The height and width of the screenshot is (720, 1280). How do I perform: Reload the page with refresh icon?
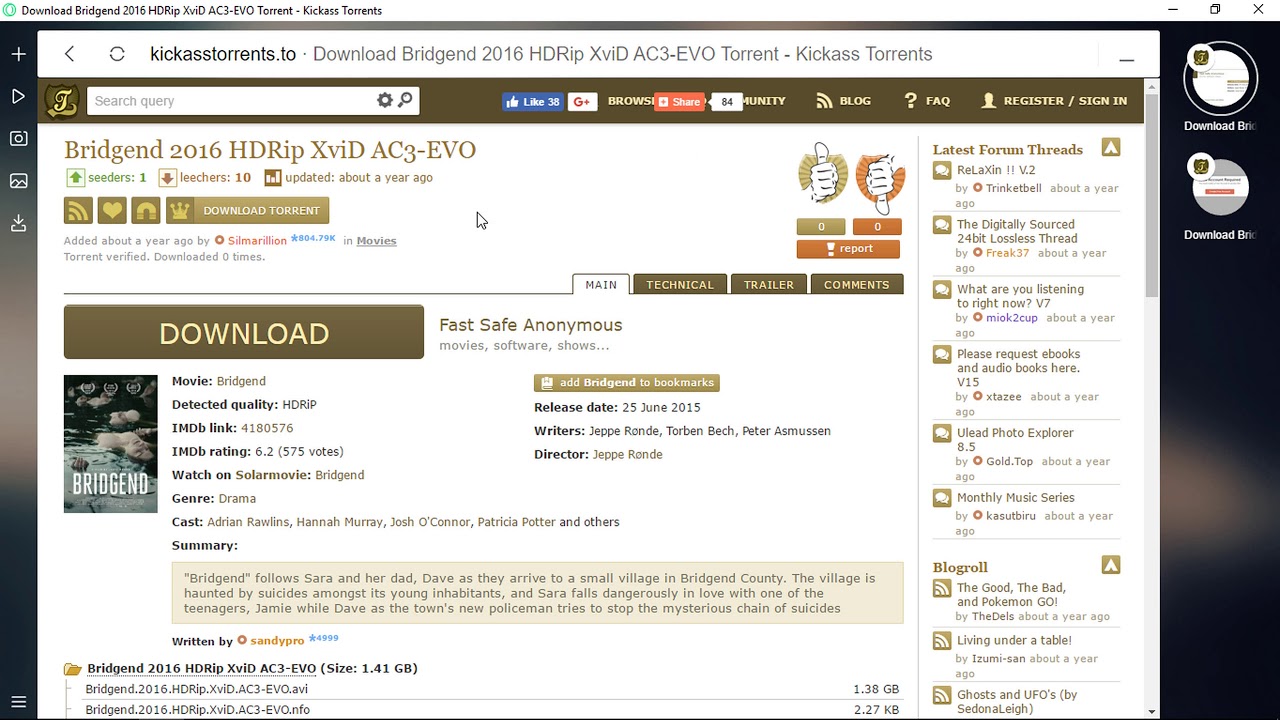(117, 54)
